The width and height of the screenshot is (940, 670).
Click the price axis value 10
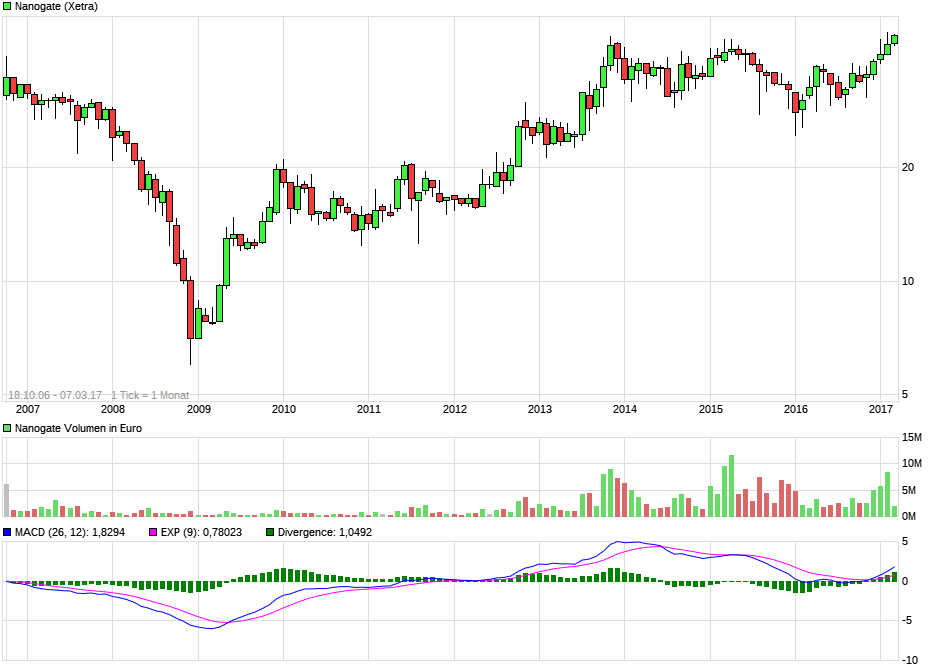[x=908, y=281]
